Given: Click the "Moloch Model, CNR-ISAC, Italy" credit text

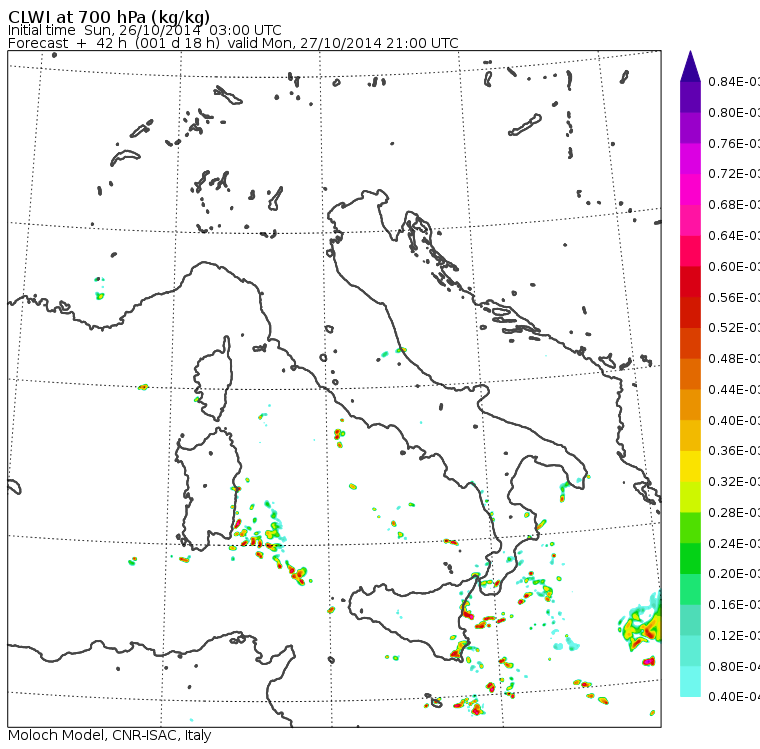Looking at the screenshot, I should [x=110, y=735].
